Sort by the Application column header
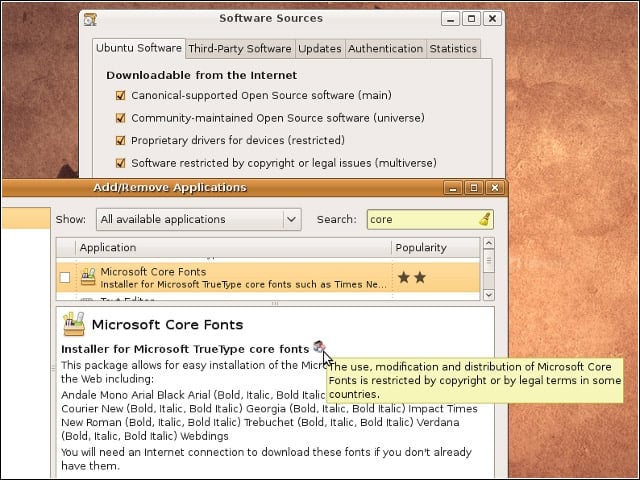This screenshot has height=480, width=640. click(x=233, y=247)
